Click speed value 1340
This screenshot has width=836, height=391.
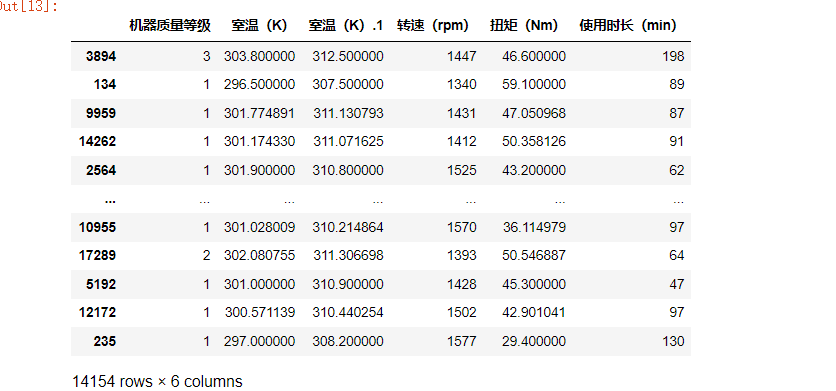click(462, 85)
